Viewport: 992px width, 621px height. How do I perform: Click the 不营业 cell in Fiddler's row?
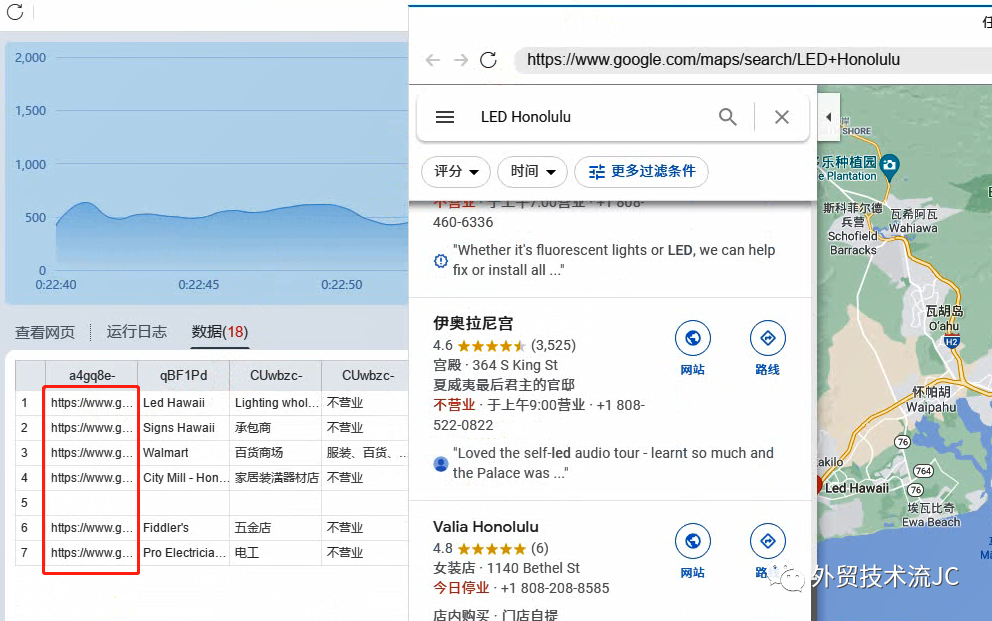click(x=366, y=527)
